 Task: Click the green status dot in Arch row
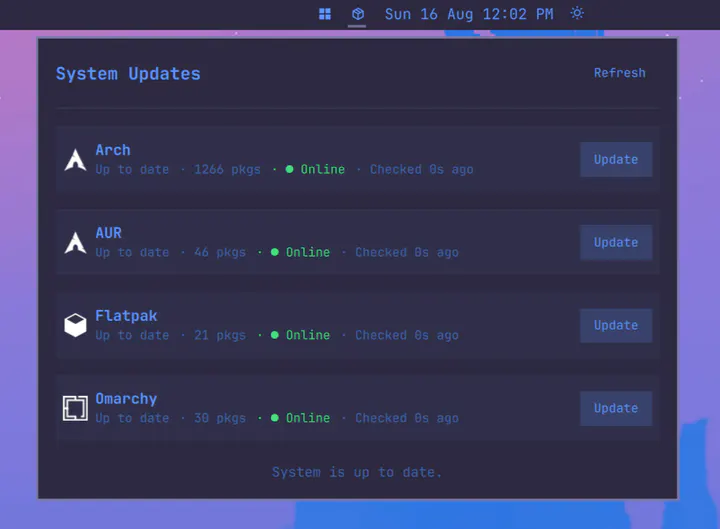289,169
